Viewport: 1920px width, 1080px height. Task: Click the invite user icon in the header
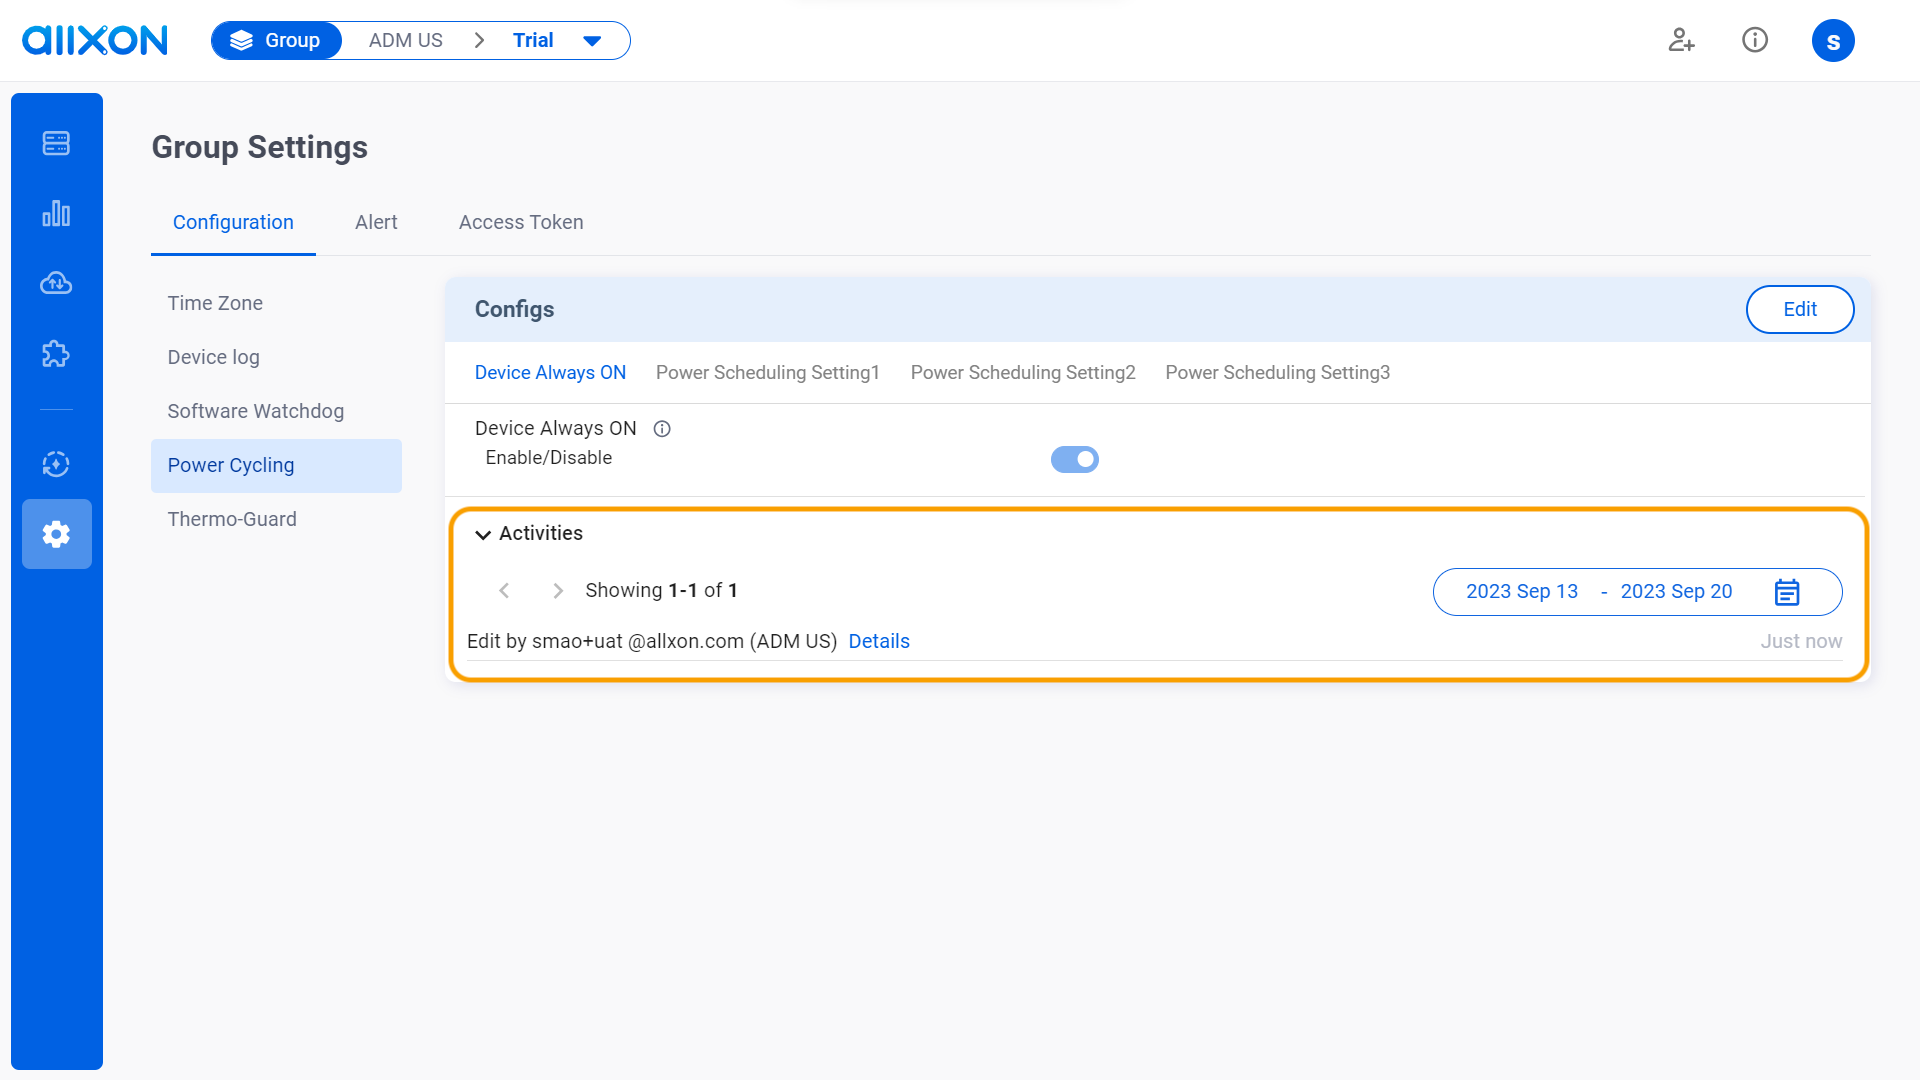click(1681, 40)
